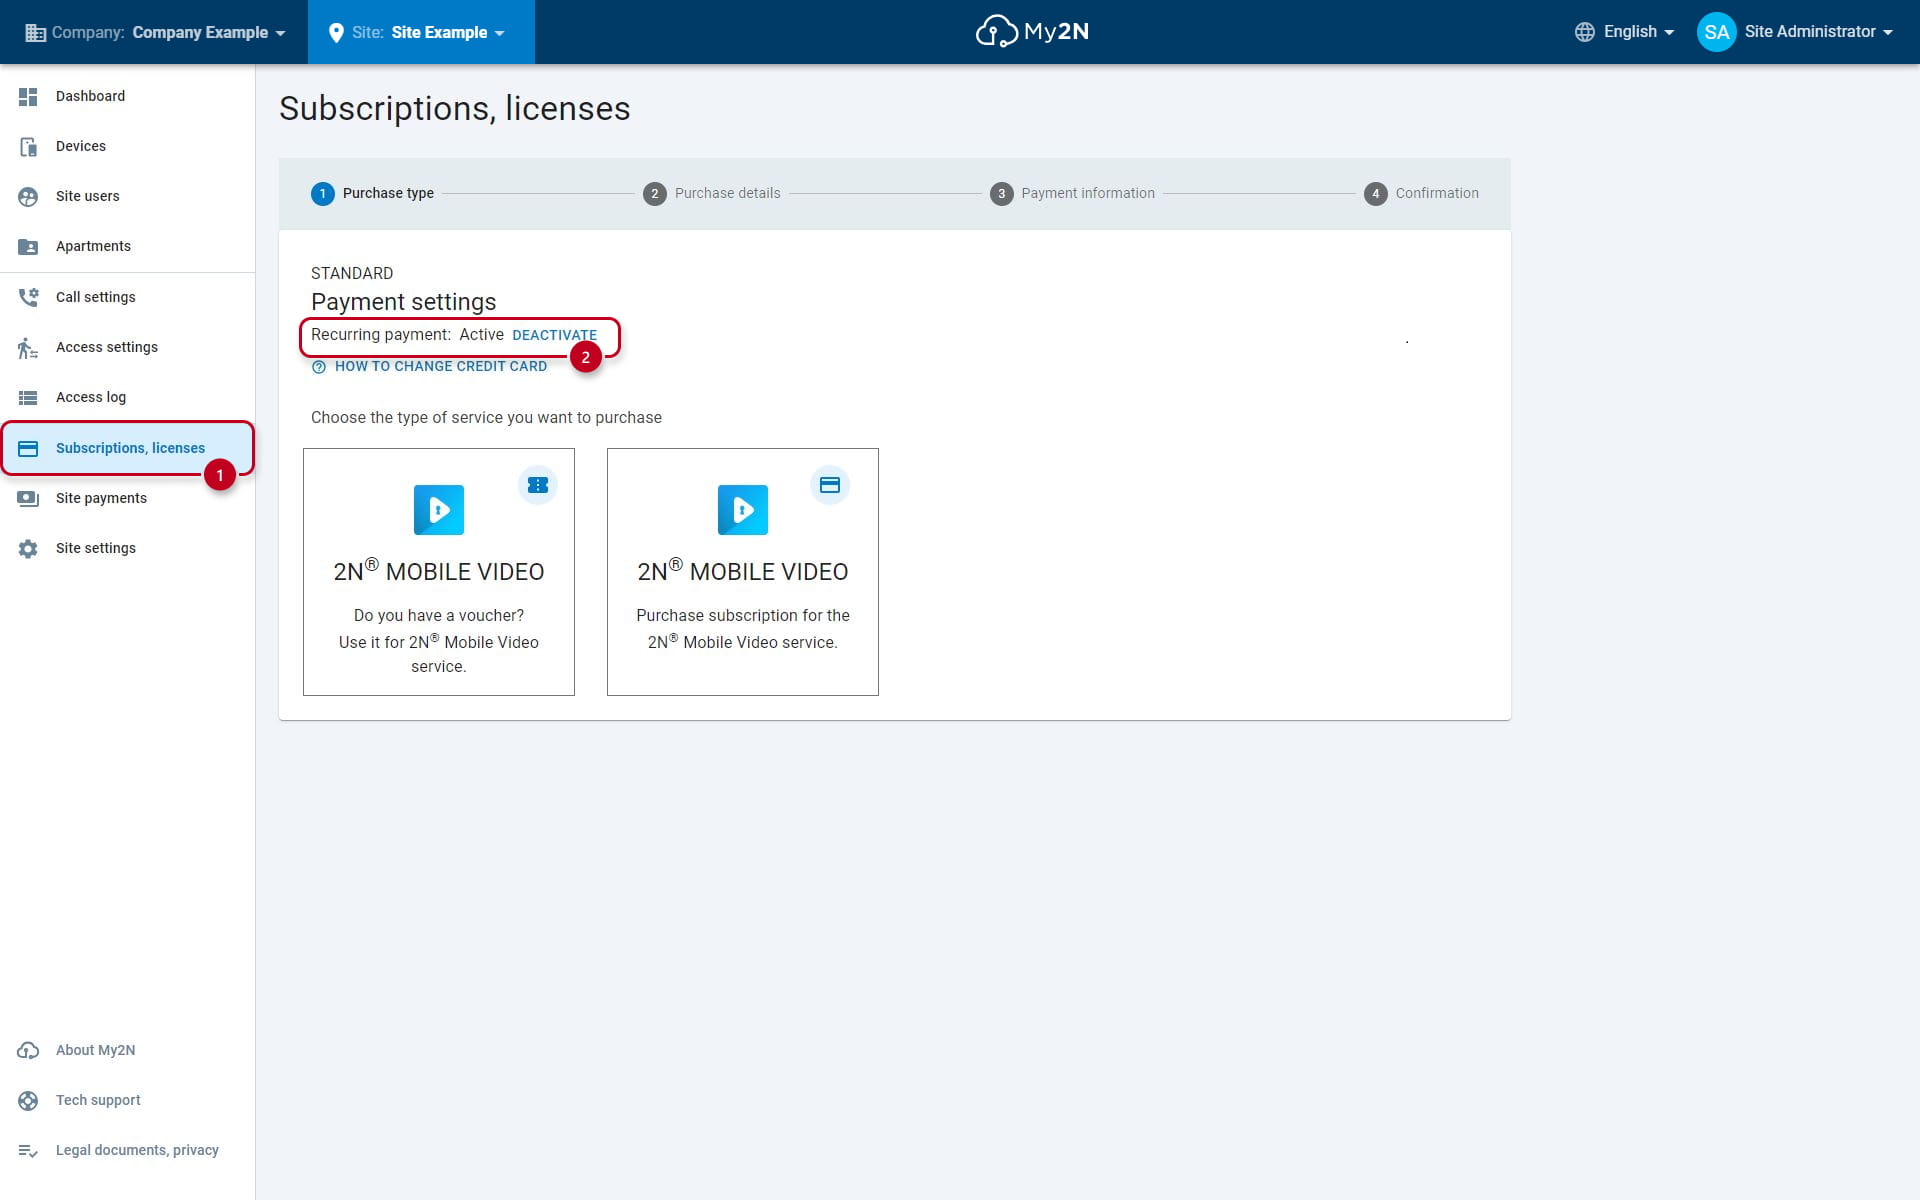
Task: Click the 'Payment settings' heading
Action: click(x=403, y=302)
